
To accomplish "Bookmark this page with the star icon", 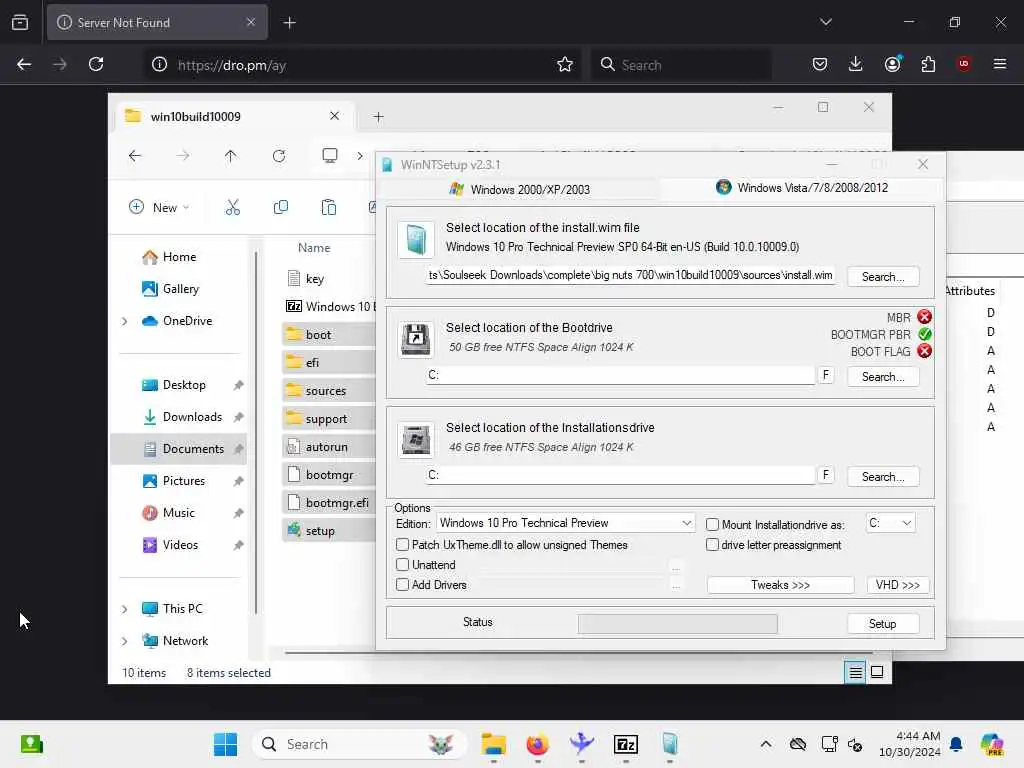I will [x=565, y=64].
